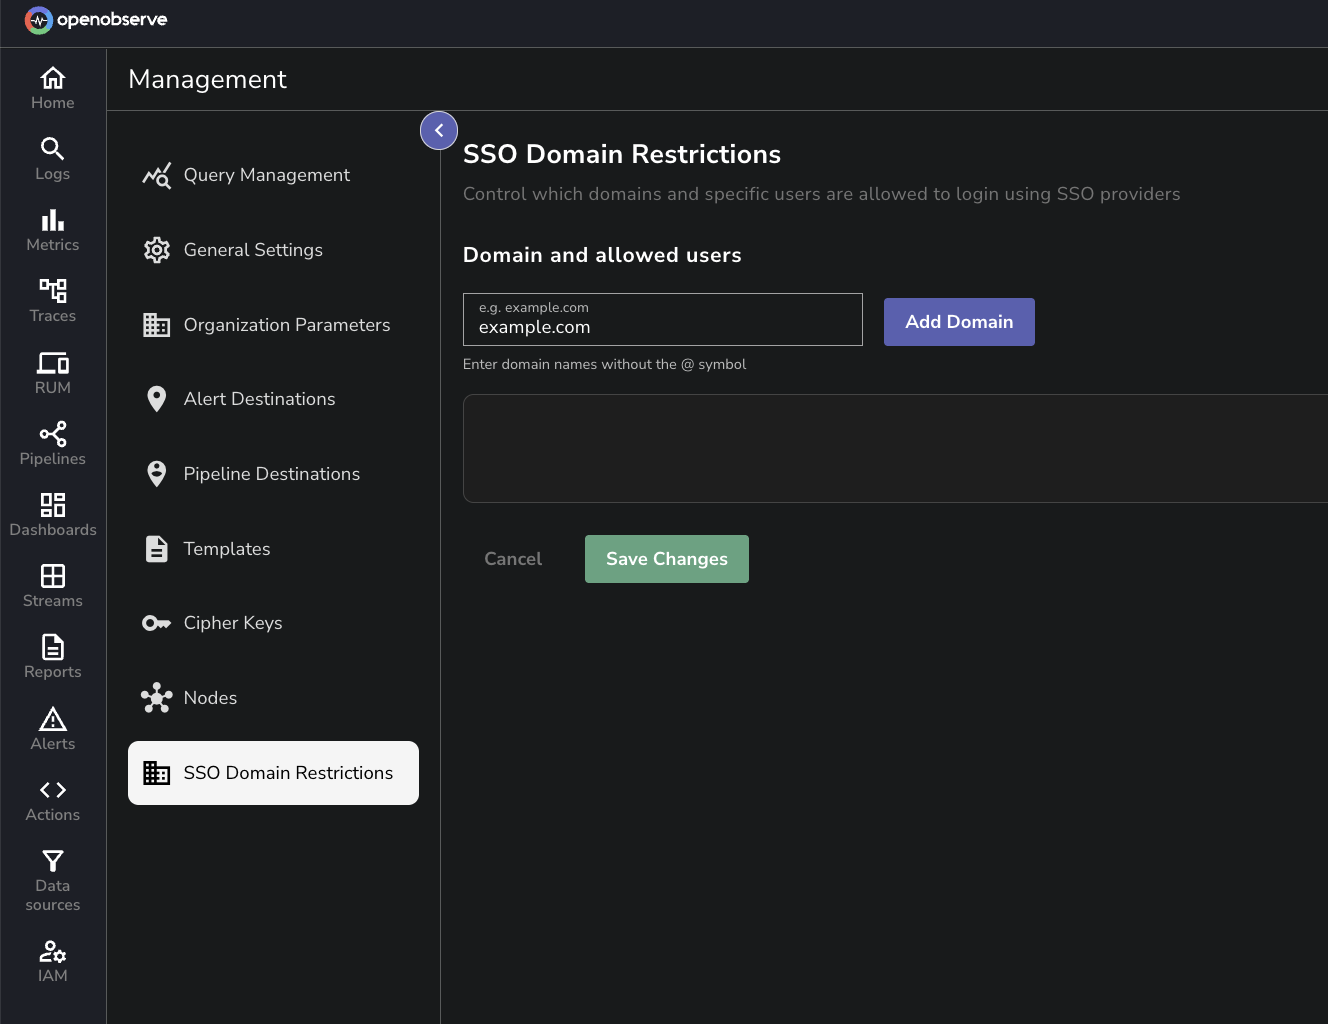Screen dimensions: 1328x1024
Task: Open the Alerts warning icon
Action: pos(52,719)
